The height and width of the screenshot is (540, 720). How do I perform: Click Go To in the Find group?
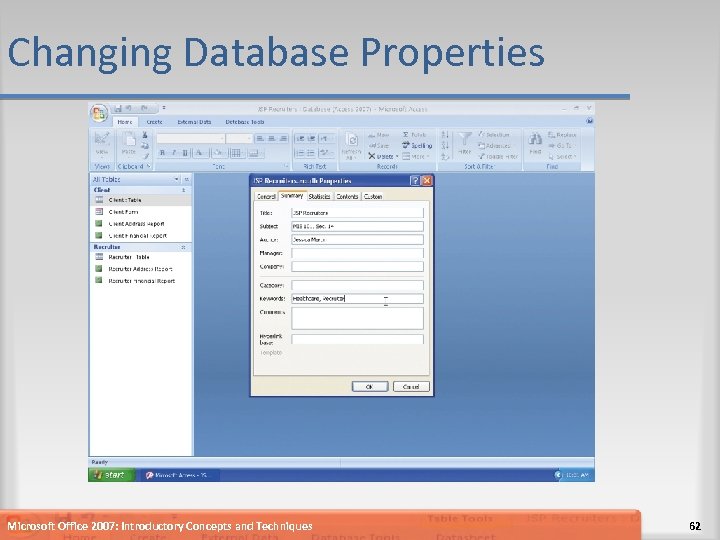(560, 146)
